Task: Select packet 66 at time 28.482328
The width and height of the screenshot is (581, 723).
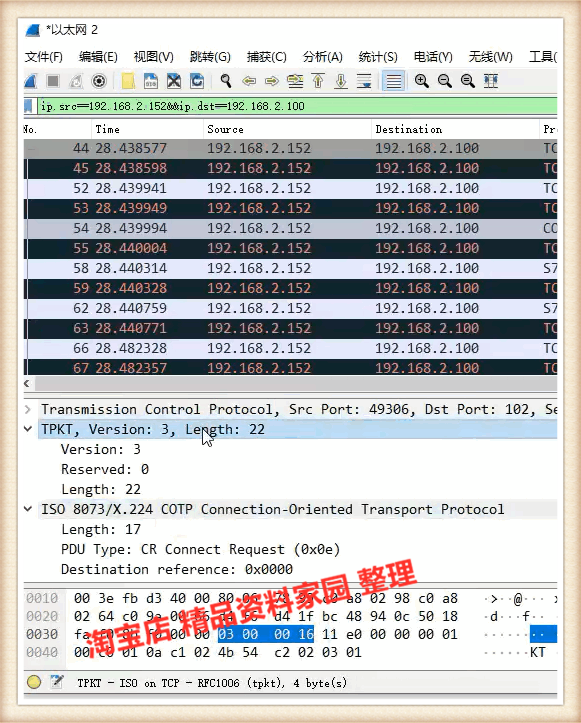Action: click(x=290, y=348)
